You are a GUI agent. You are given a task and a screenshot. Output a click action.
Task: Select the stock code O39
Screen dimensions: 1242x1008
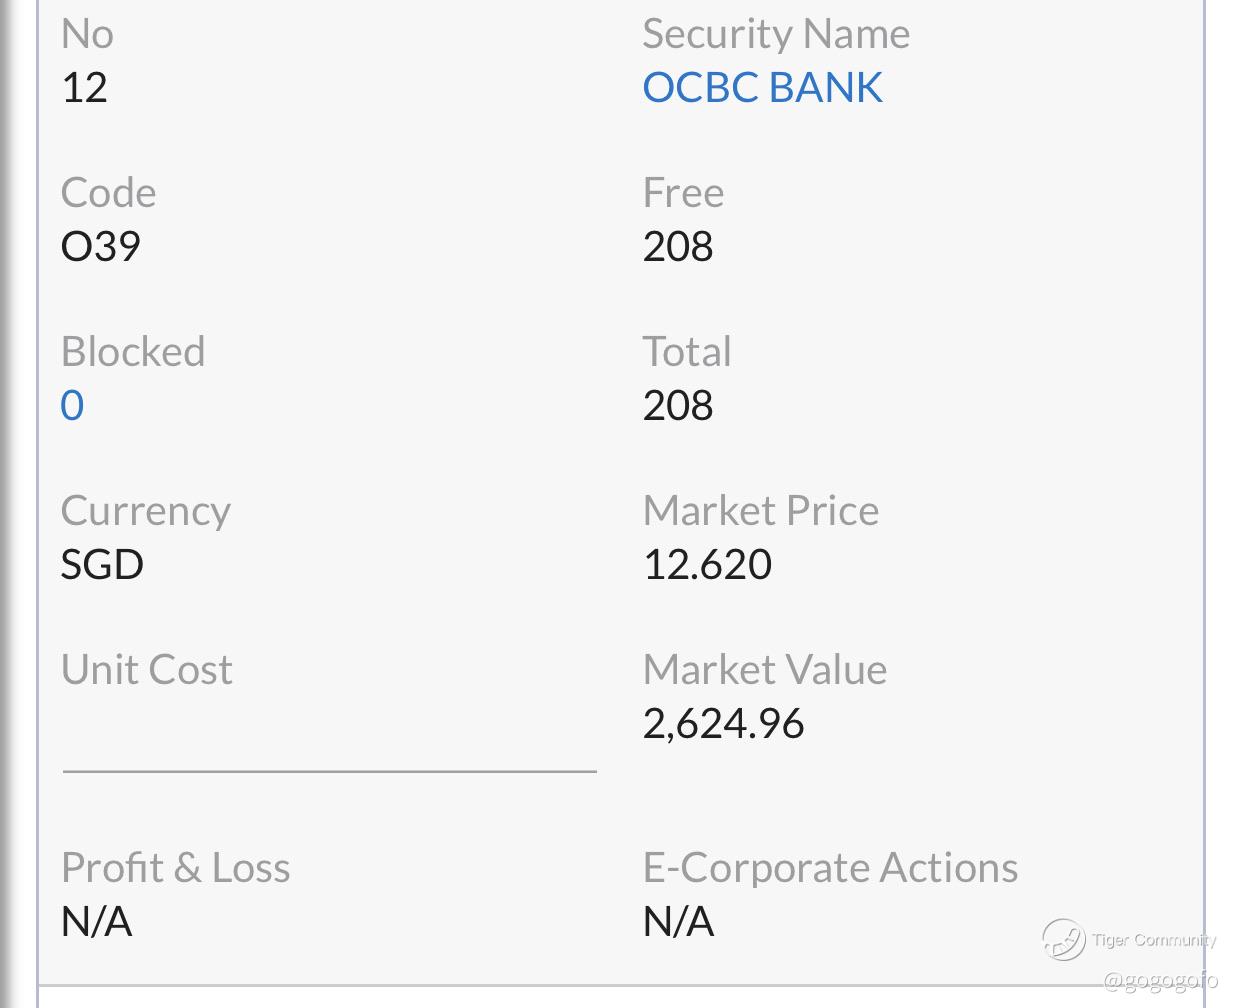(101, 247)
